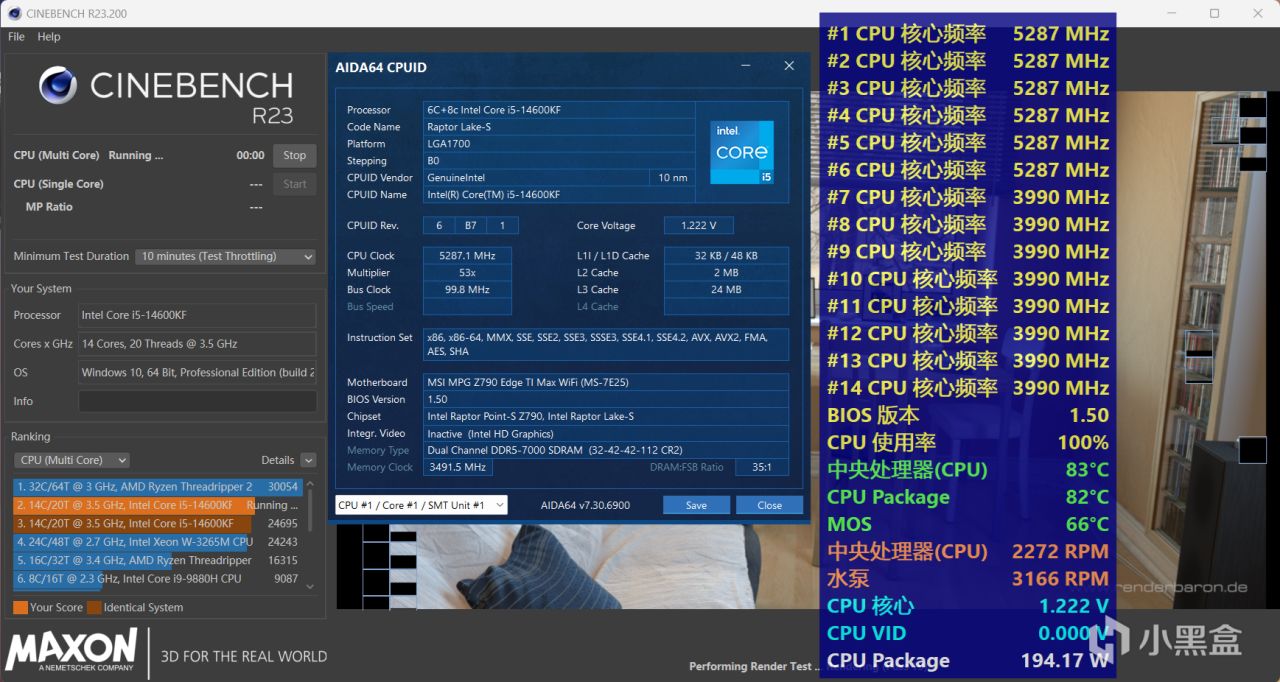Click the empty Info field
Screen dimensions: 1280x682
click(x=197, y=401)
